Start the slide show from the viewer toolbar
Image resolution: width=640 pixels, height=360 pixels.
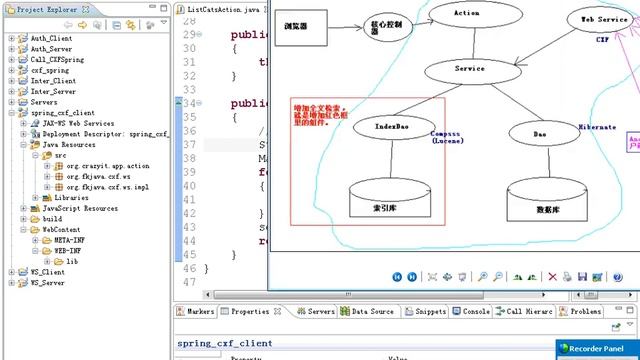pos(462,277)
